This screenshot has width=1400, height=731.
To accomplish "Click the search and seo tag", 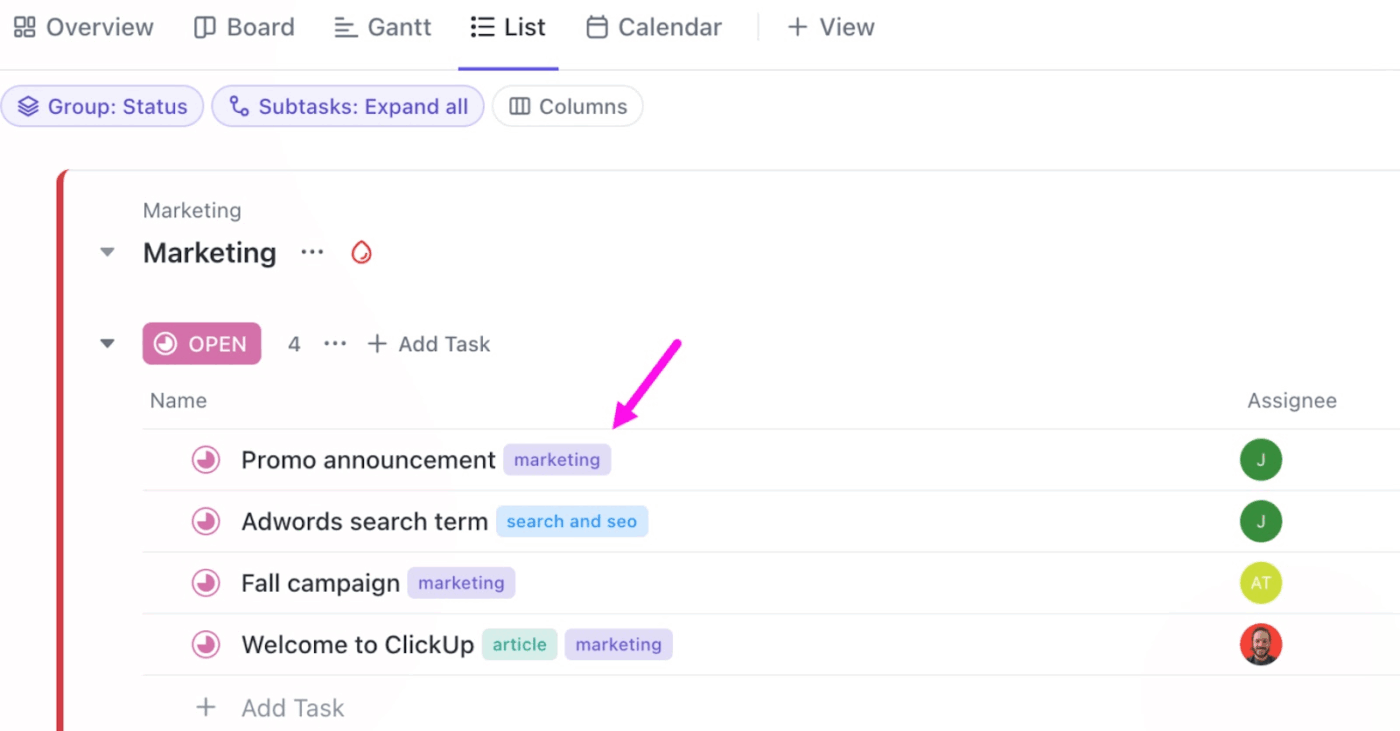I will [572, 522].
